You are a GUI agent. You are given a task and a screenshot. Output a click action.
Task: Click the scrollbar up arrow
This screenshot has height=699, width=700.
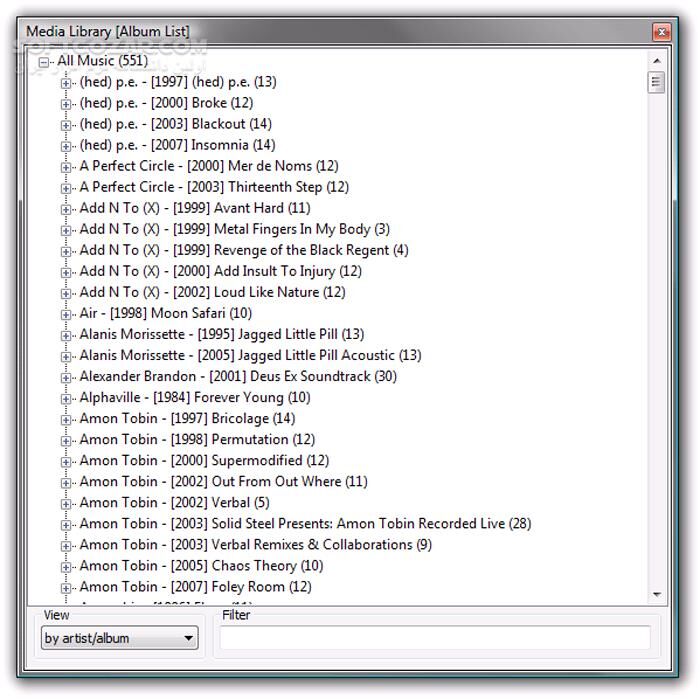point(657,61)
